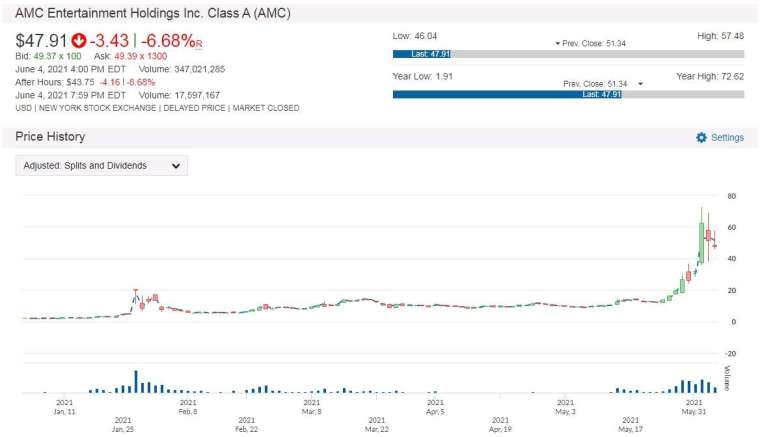Click the Year High 72.62 label

coord(710,77)
